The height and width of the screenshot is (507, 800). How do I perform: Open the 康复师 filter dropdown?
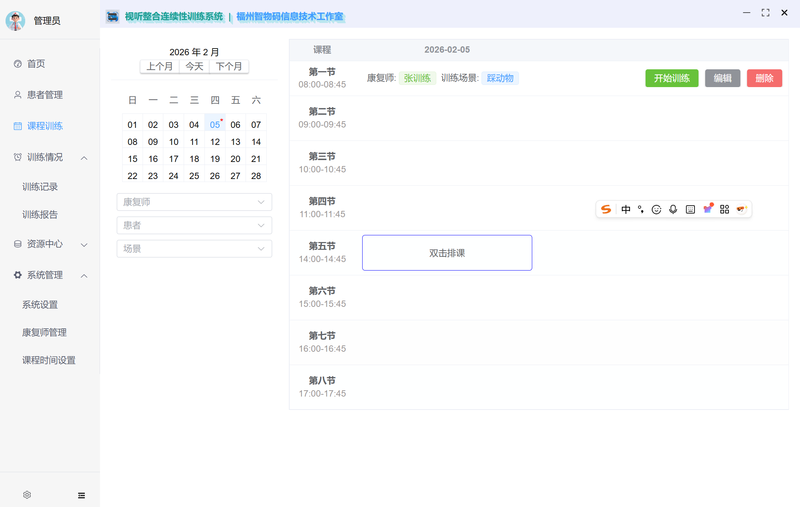point(194,202)
